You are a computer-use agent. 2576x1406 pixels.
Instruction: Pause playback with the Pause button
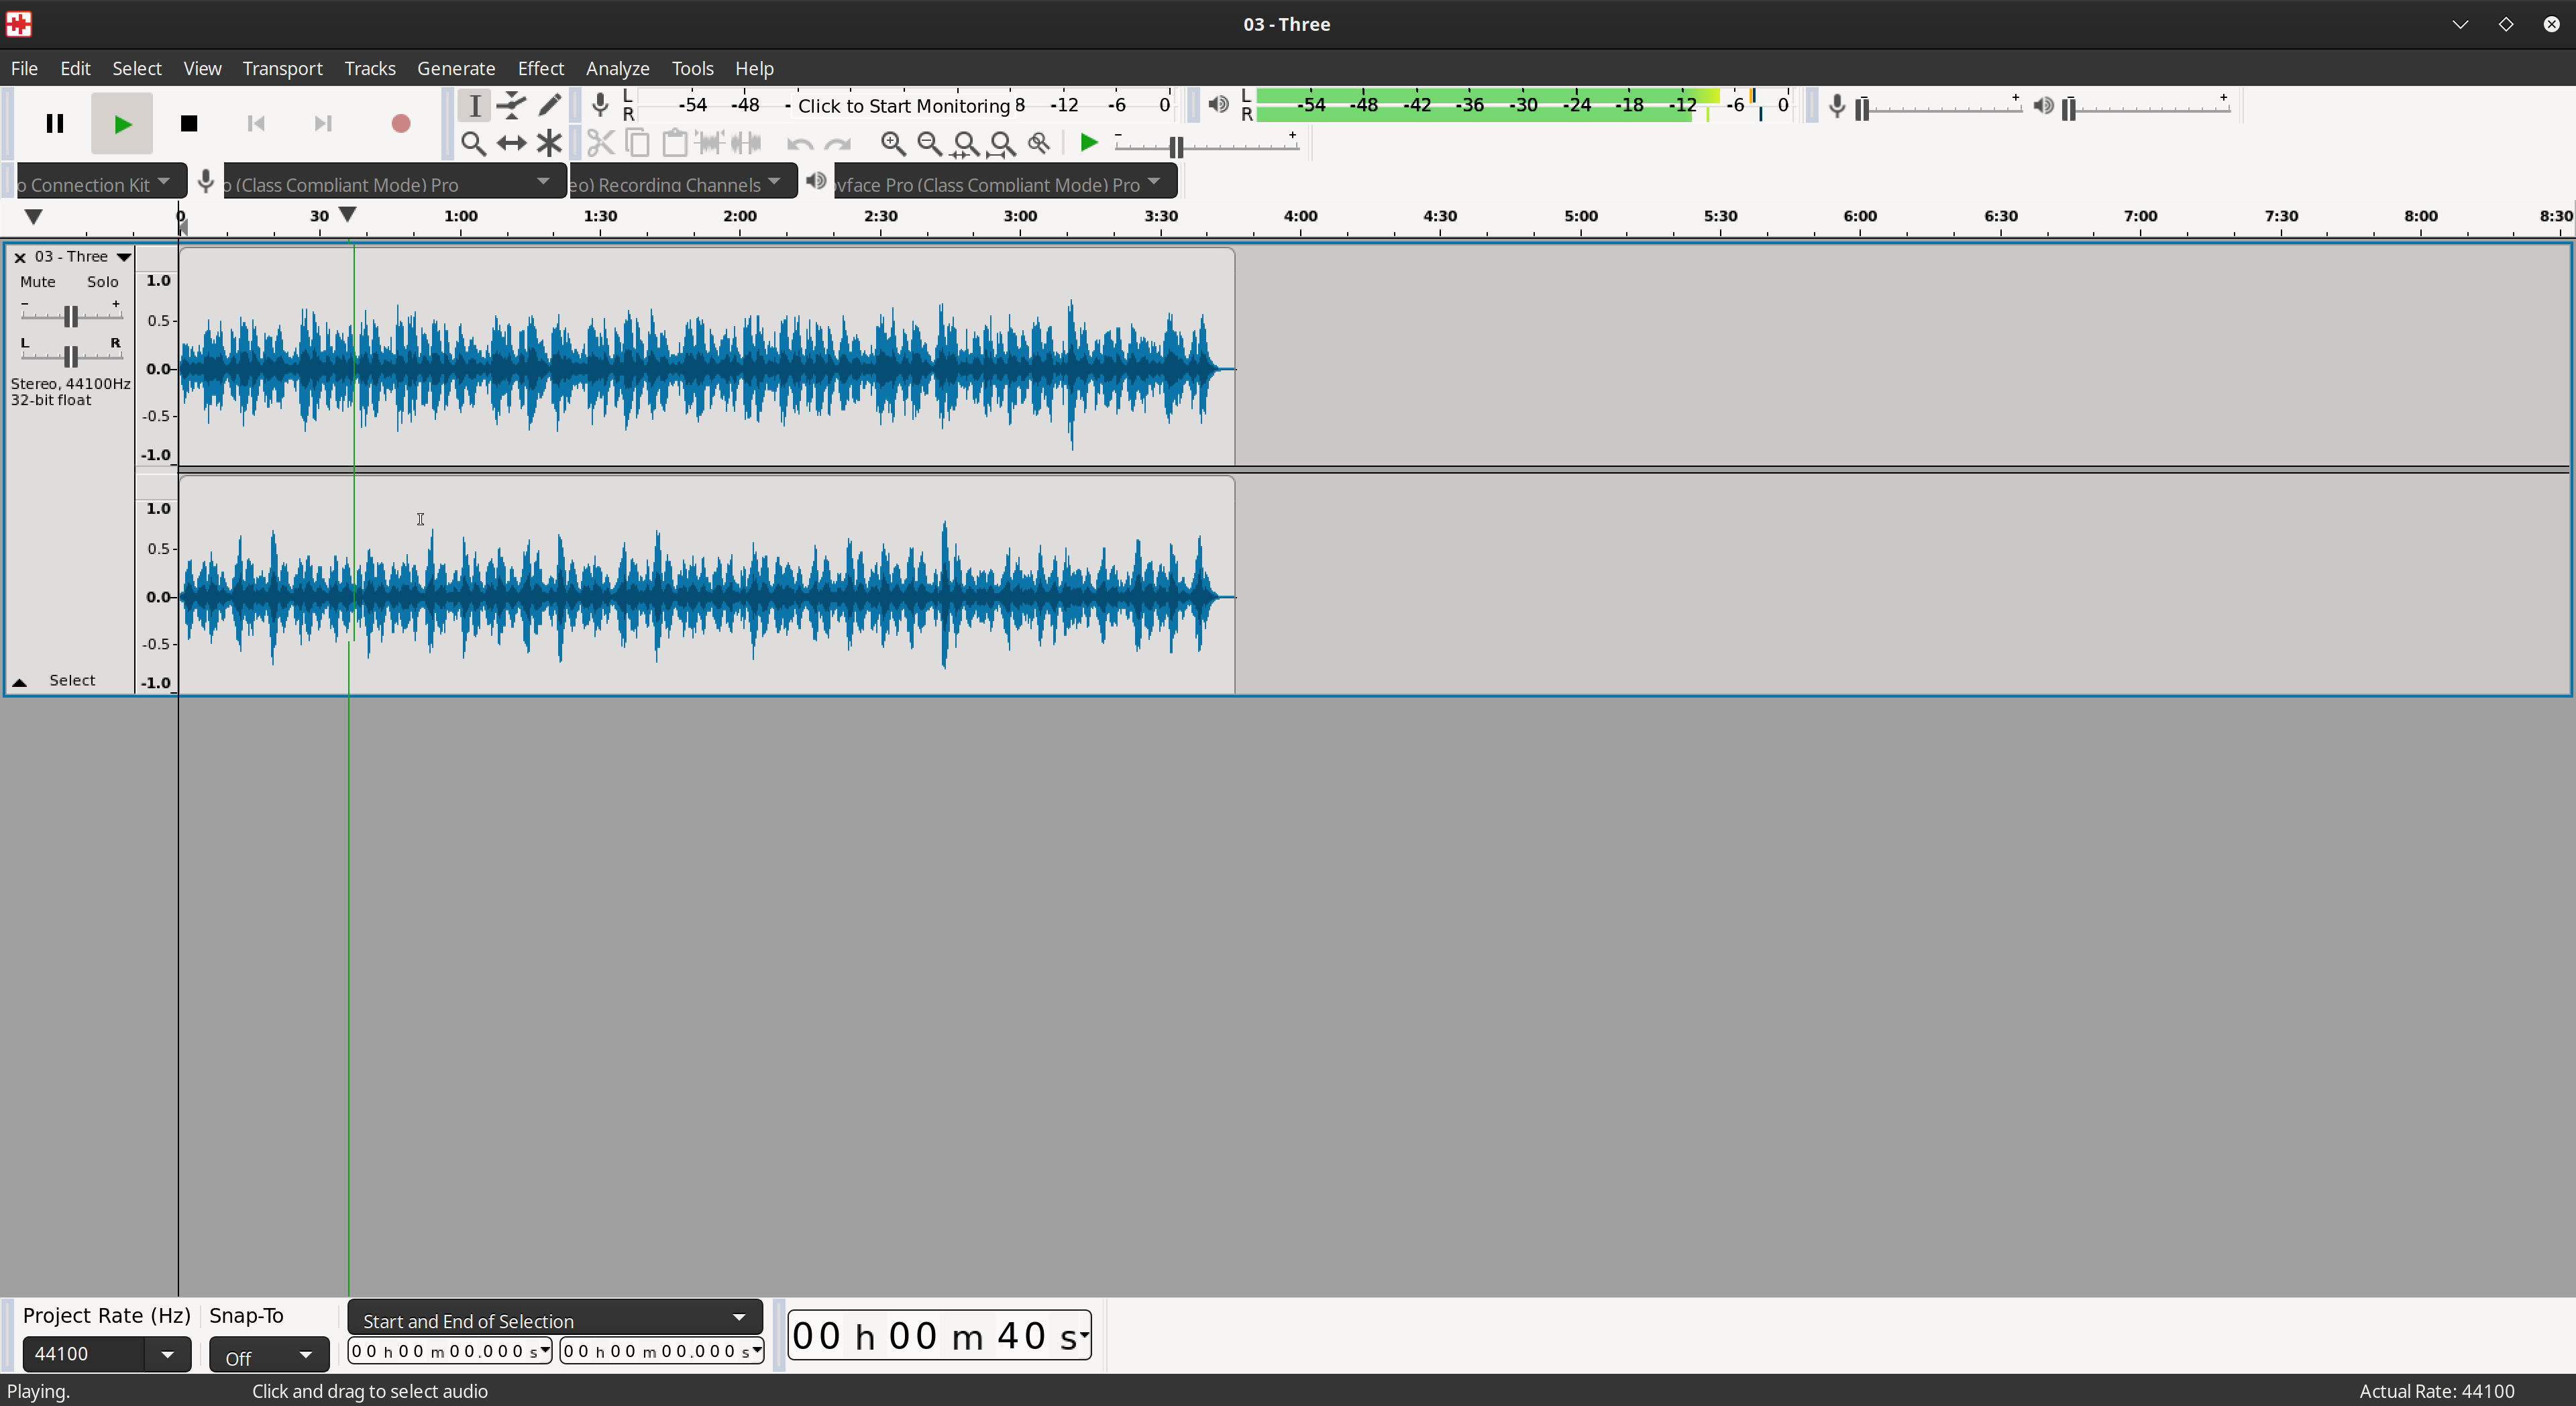point(55,124)
